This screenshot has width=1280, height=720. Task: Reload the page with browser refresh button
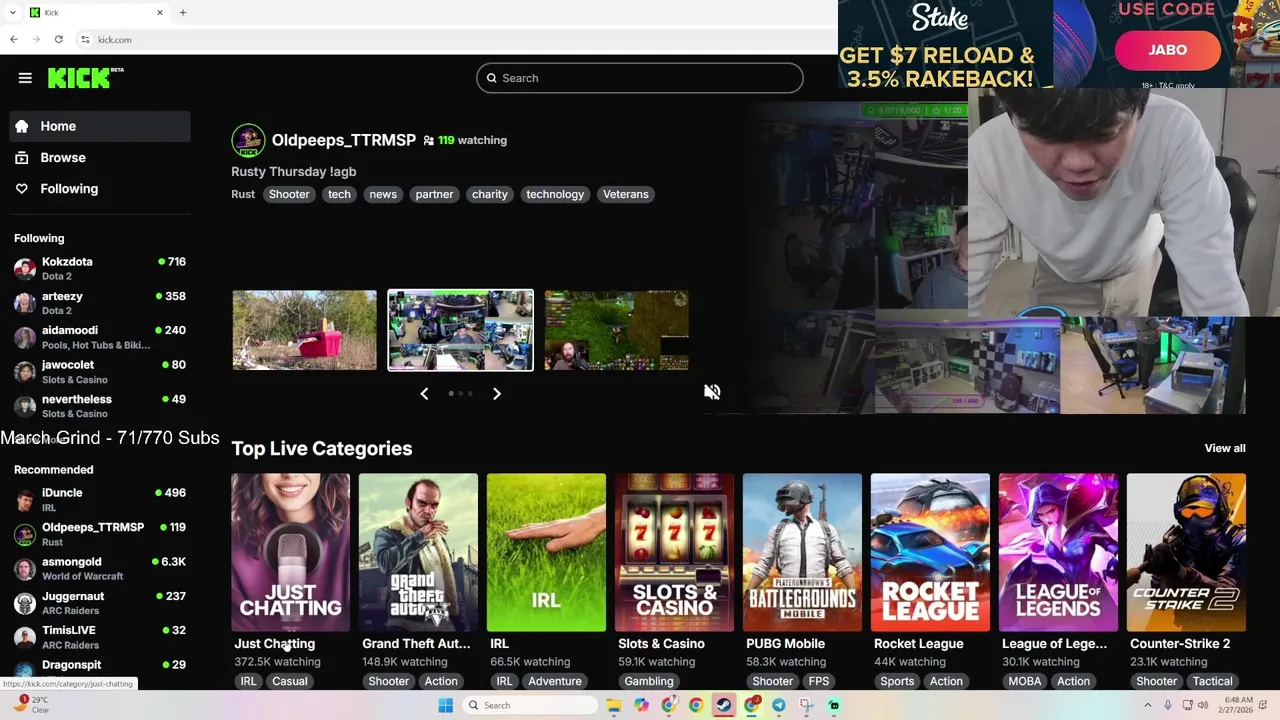[x=59, y=39]
